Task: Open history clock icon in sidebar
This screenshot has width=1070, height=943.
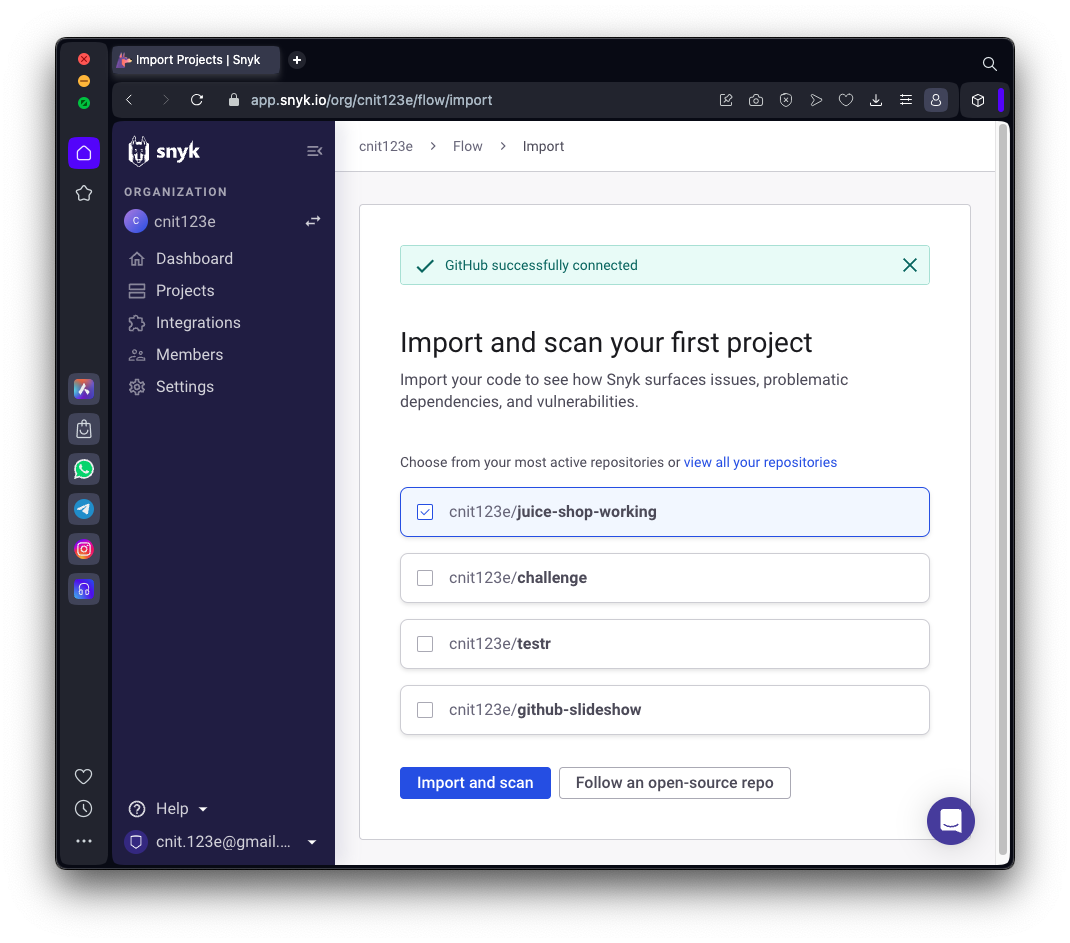Action: pos(84,809)
